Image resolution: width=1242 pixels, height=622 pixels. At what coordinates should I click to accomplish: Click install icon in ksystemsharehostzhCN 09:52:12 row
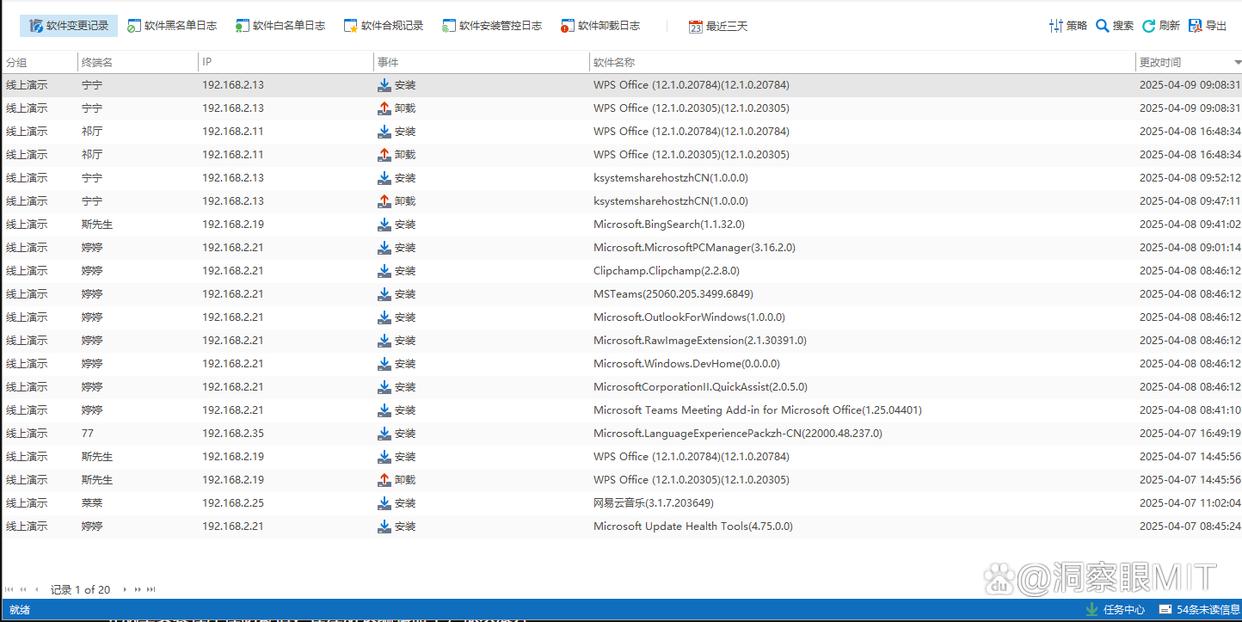384,178
